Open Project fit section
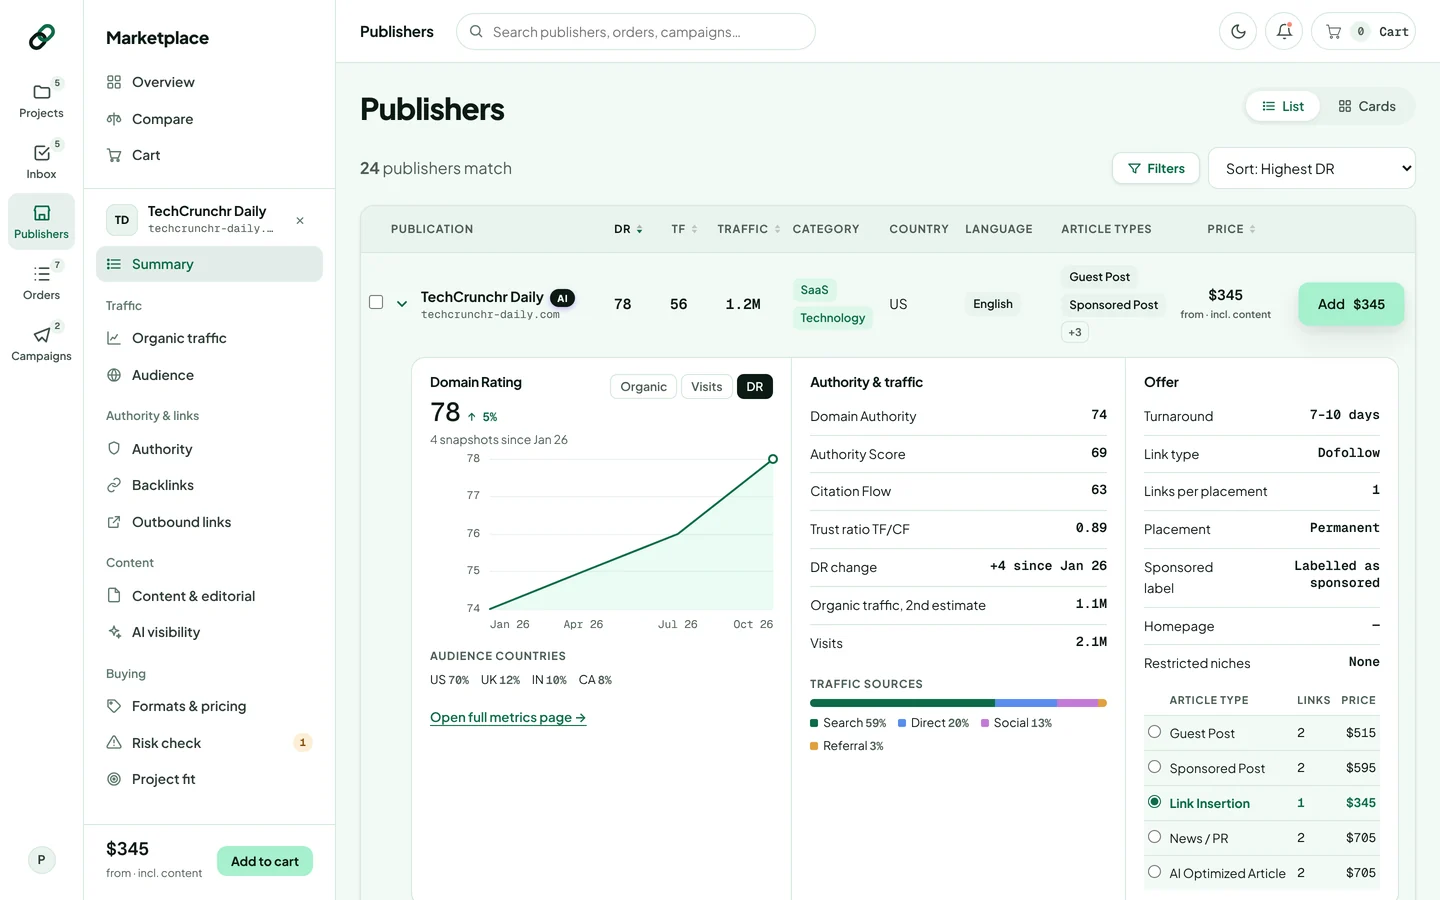Image resolution: width=1440 pixels, height=900 pixels. 209,779
